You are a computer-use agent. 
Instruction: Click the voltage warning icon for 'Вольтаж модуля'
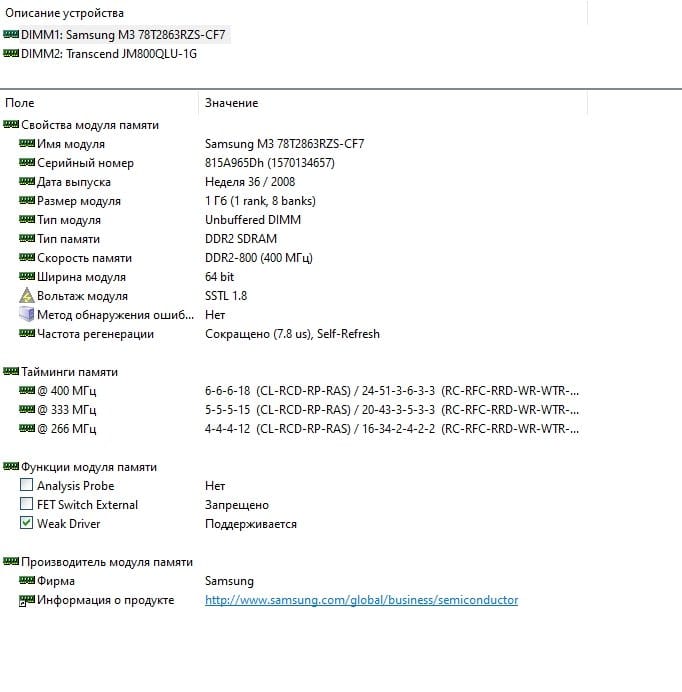click(27, 295)
